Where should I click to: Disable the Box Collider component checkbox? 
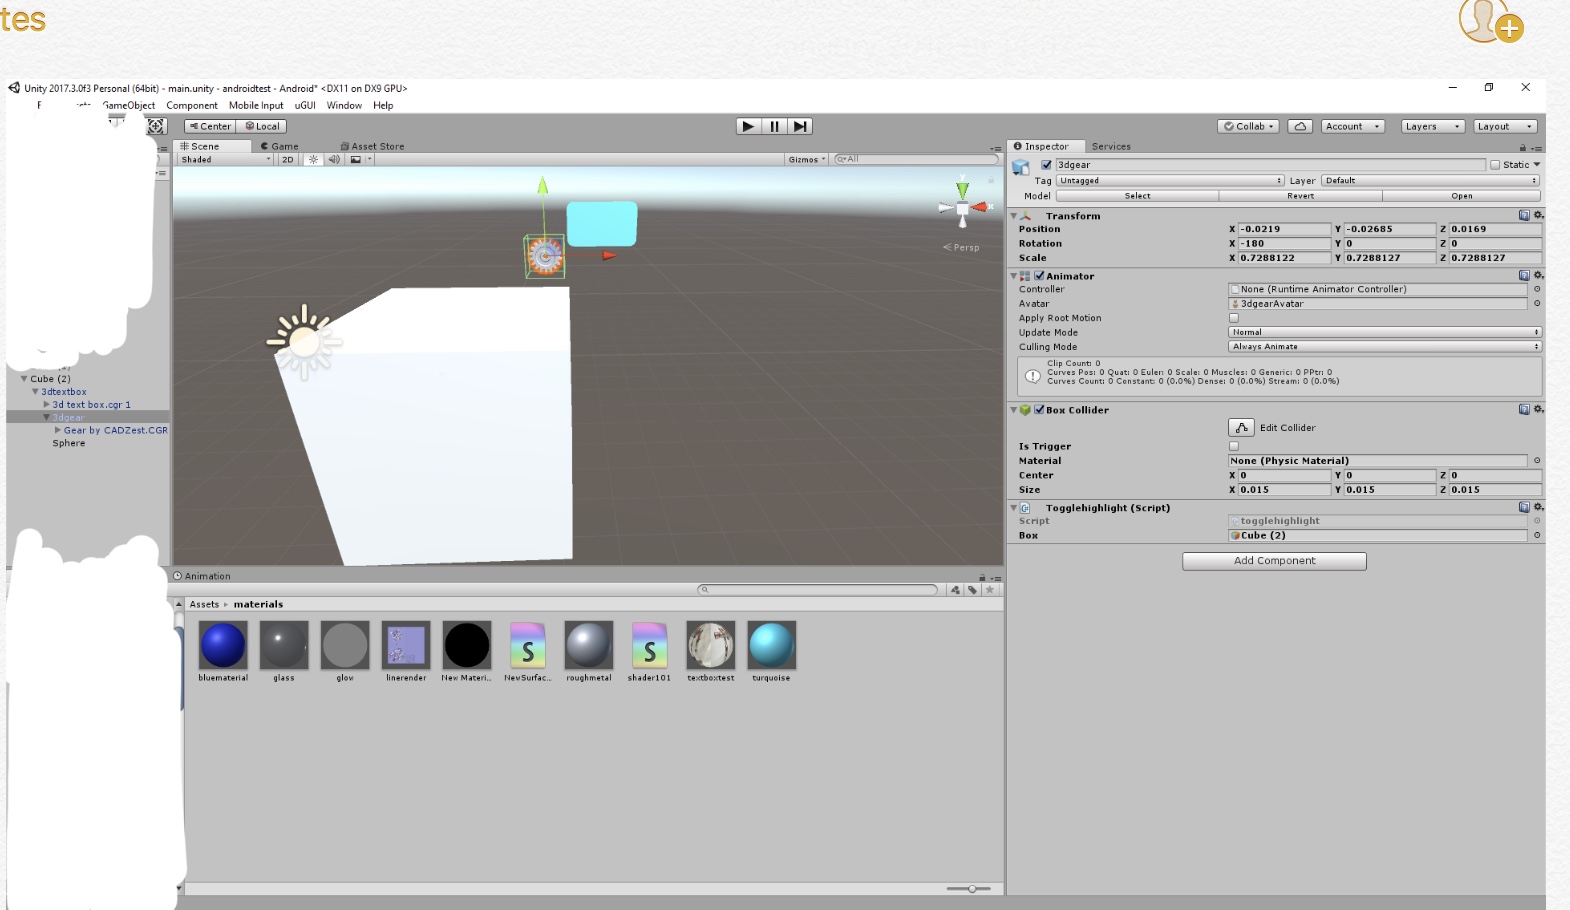tap(1039, 410)
